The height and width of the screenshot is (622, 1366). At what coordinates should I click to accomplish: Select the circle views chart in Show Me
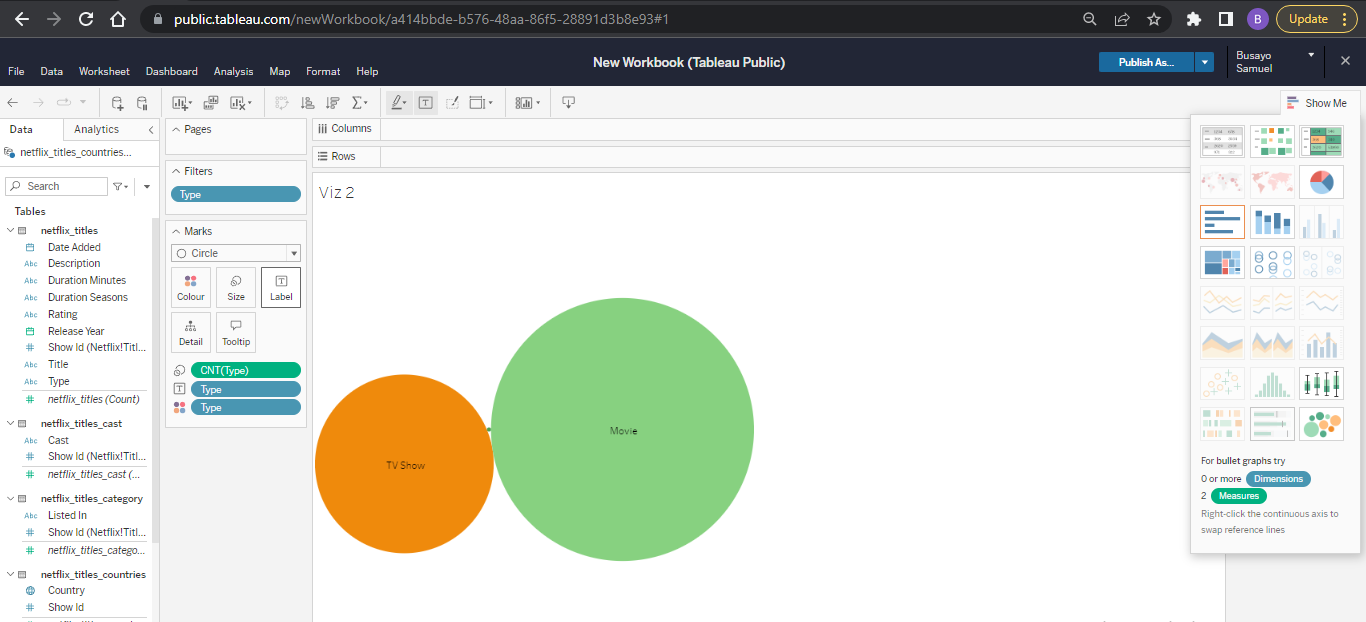(1272, 263)
